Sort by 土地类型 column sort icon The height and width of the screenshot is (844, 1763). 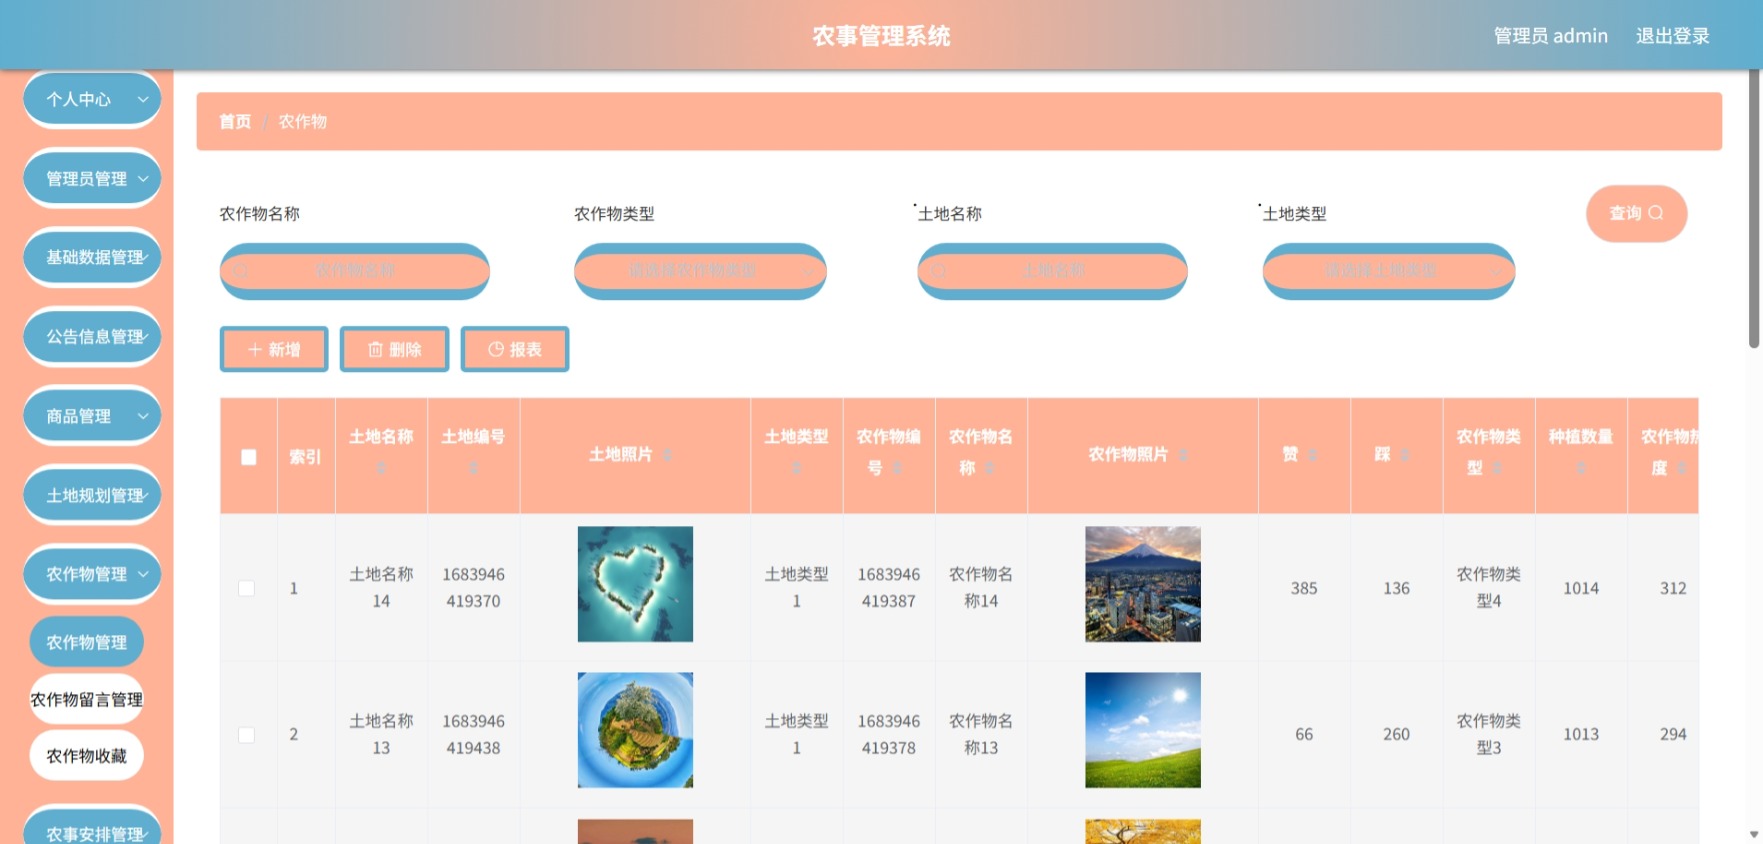pos(796,468)
